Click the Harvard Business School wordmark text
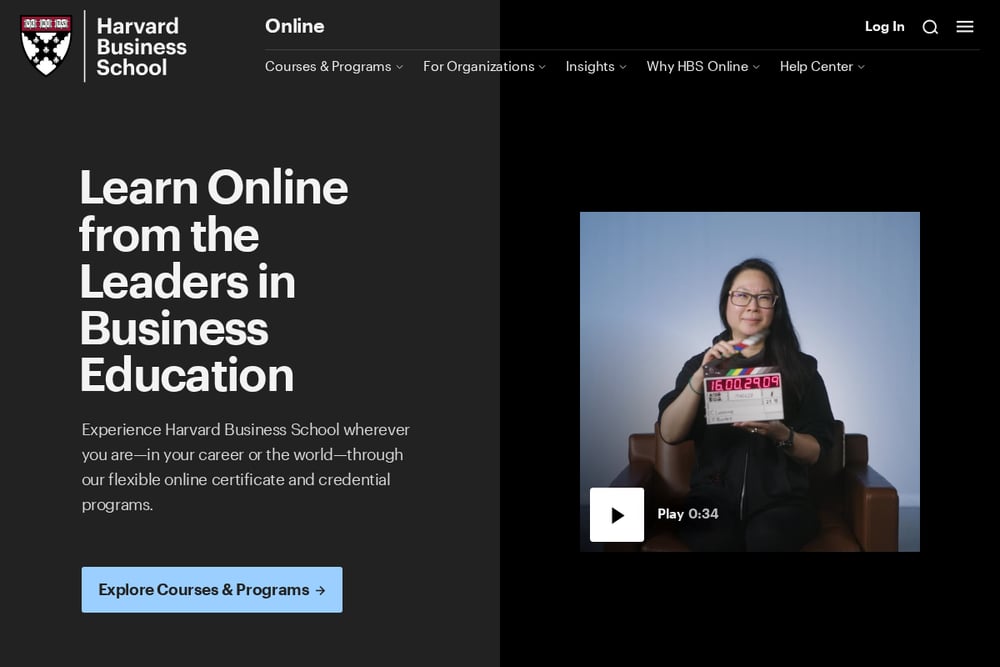Image resolution: width=1000 pixels, height=667 pixels. (141, 47)
